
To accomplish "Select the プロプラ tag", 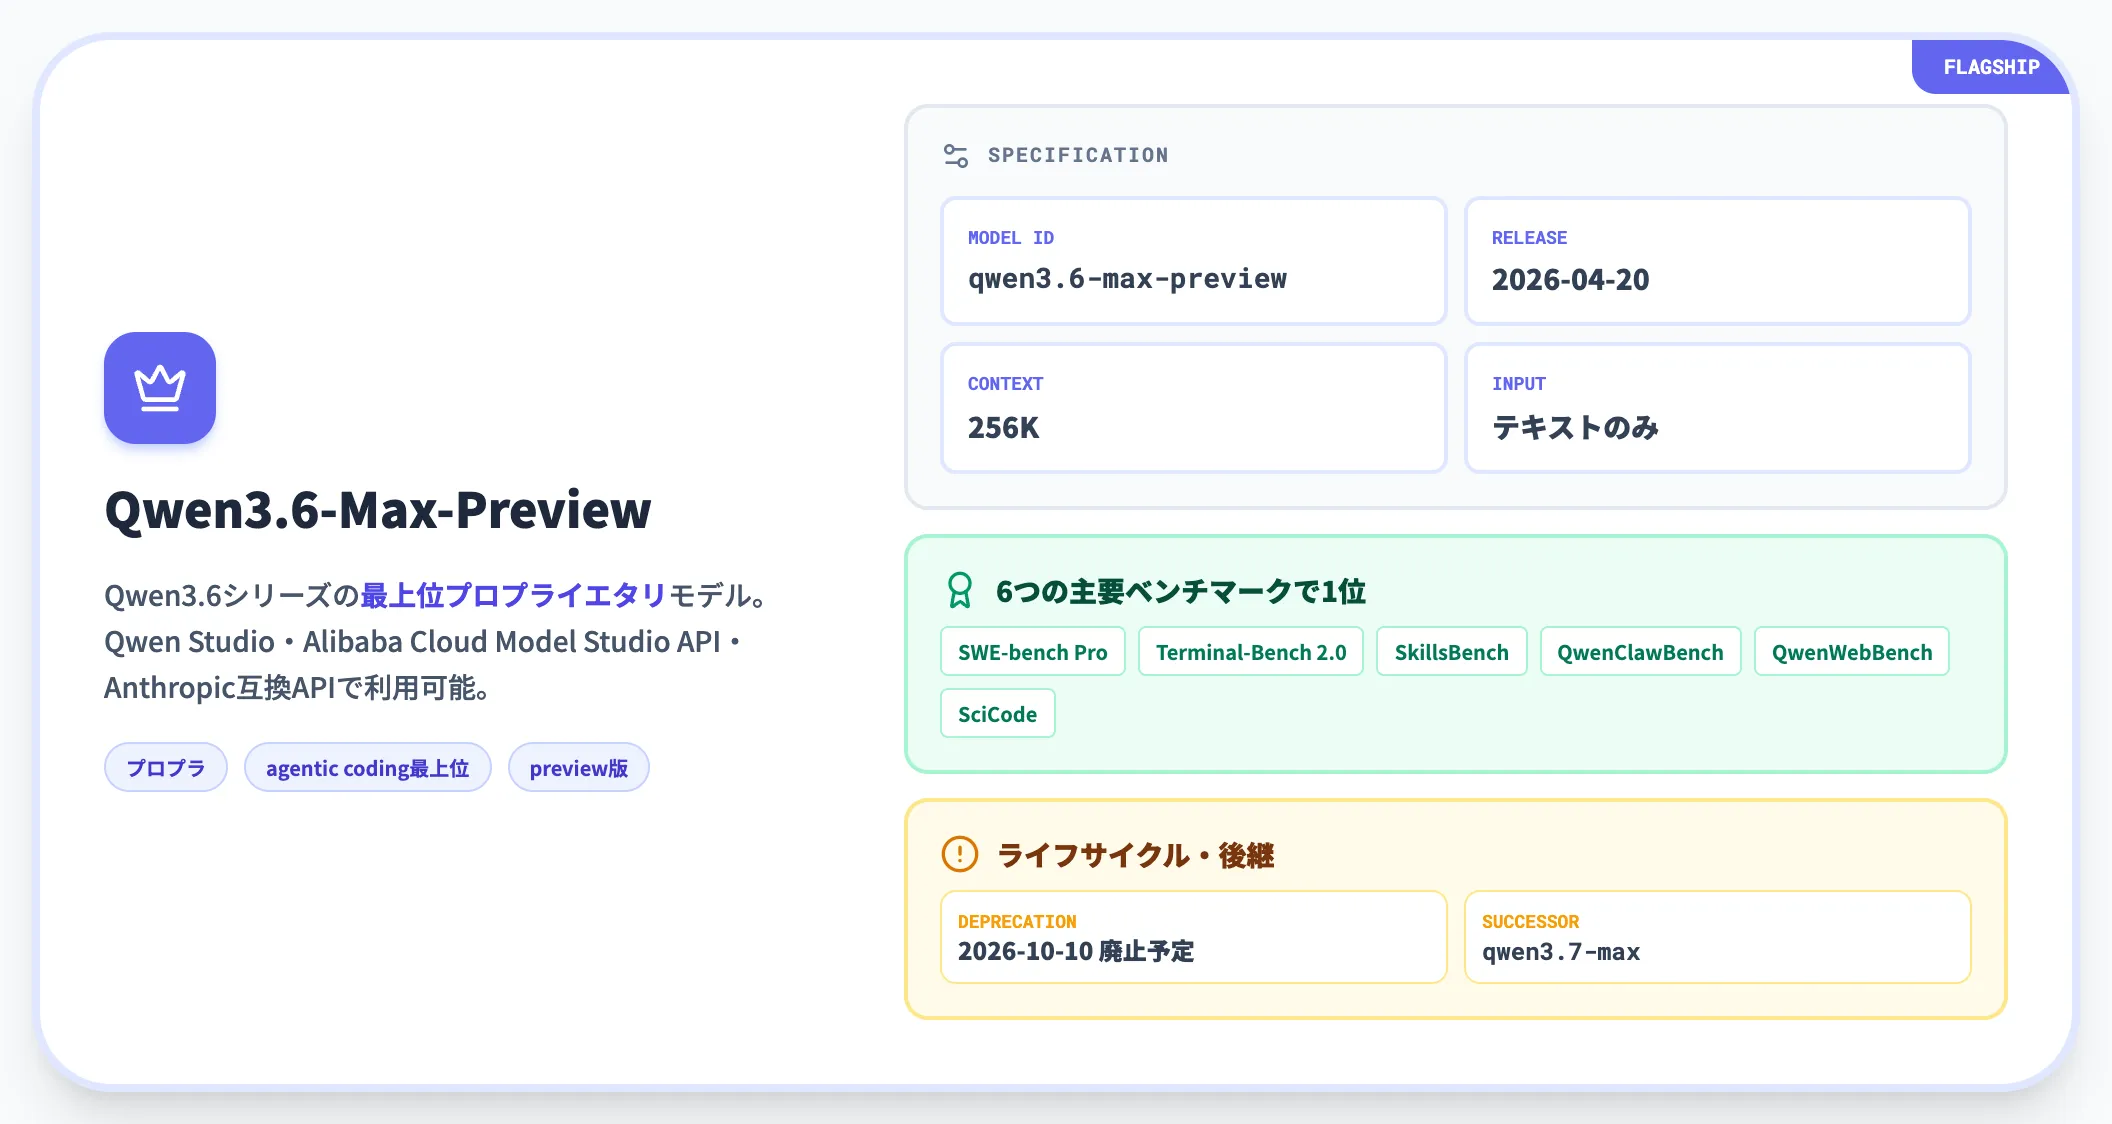I will click(x=166, y=768).
